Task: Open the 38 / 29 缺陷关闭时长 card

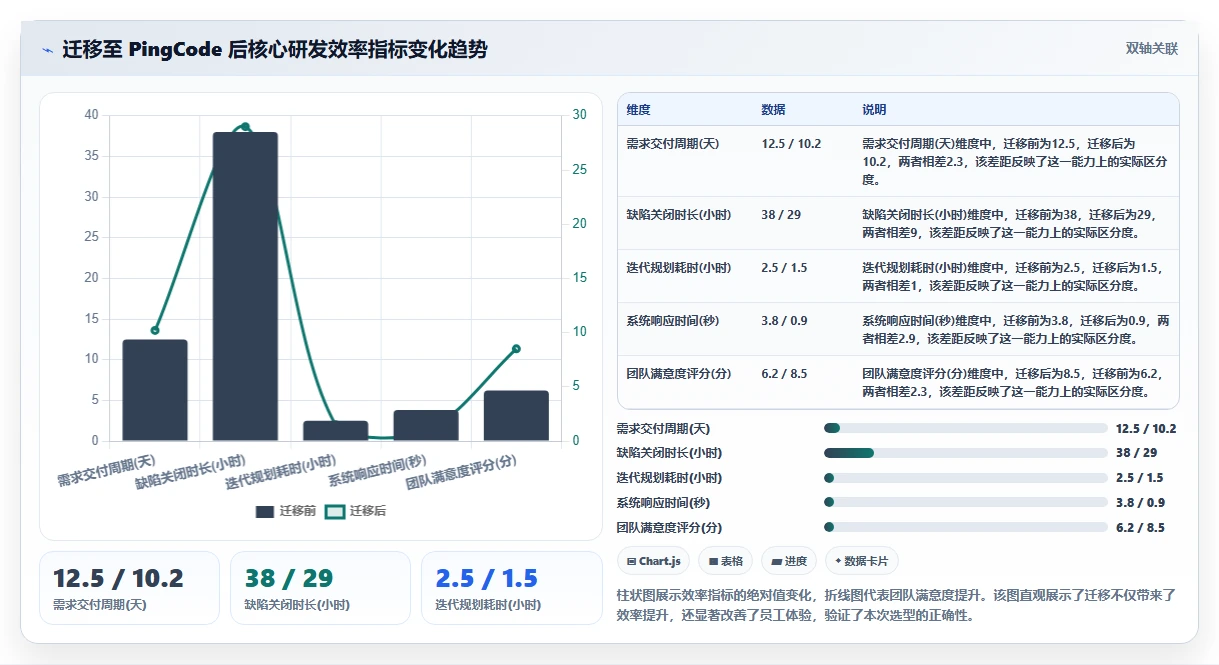Action: pyautogui.click(x=320, y=588)
